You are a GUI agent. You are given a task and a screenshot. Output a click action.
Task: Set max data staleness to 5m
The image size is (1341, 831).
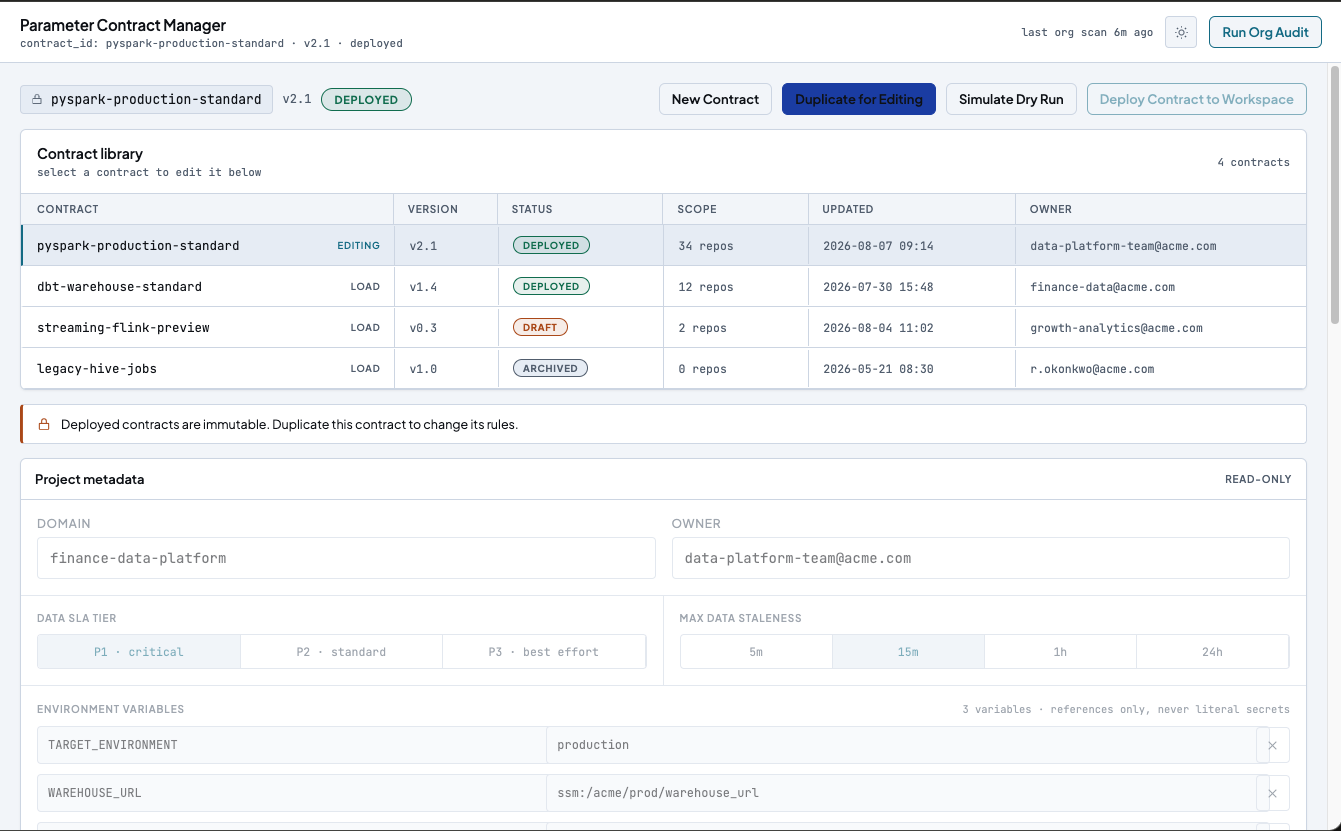coord(756,652)
